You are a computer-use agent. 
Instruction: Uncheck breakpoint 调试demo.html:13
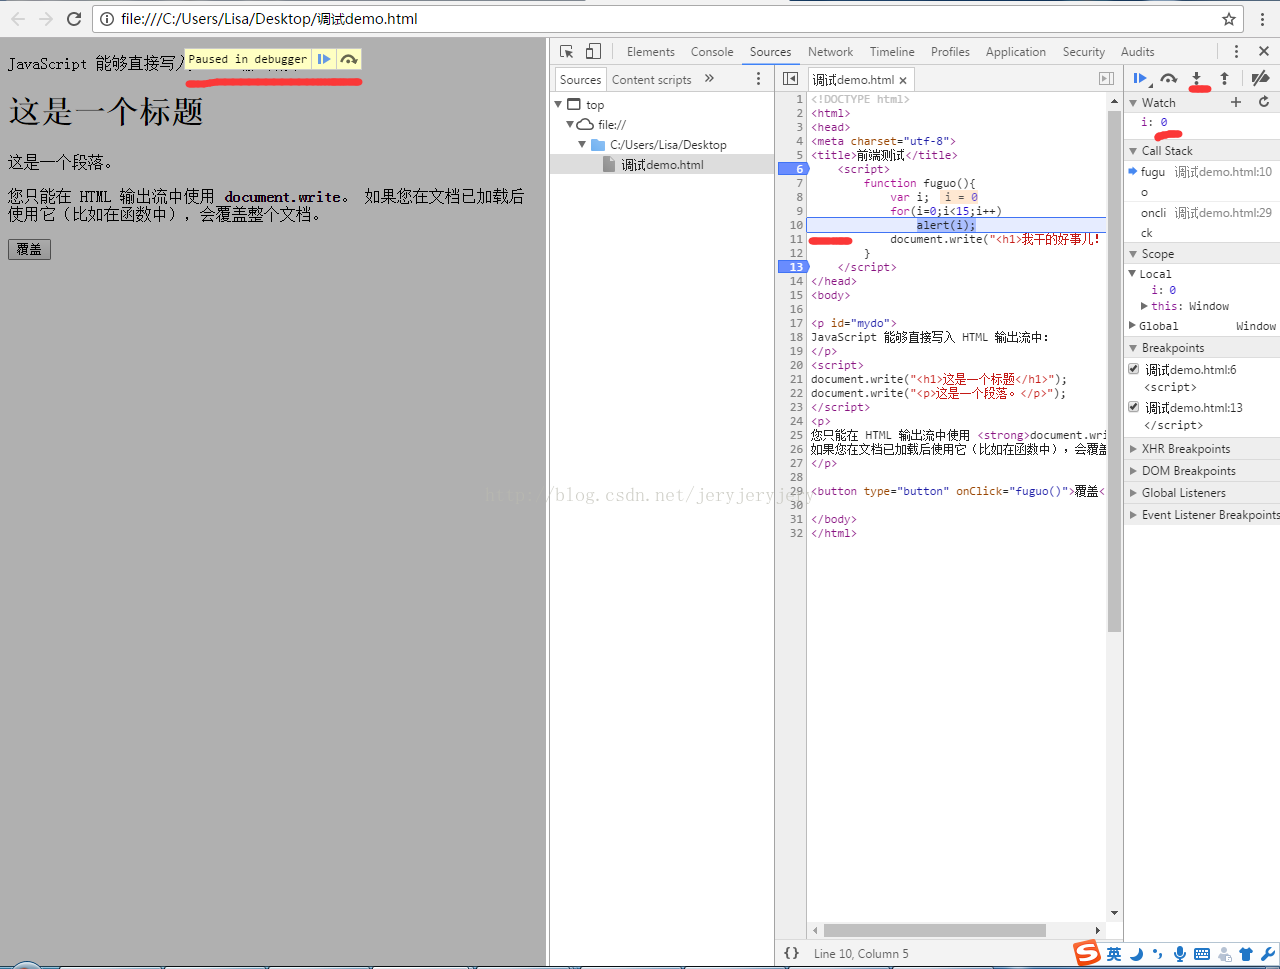pos(1134,407)
